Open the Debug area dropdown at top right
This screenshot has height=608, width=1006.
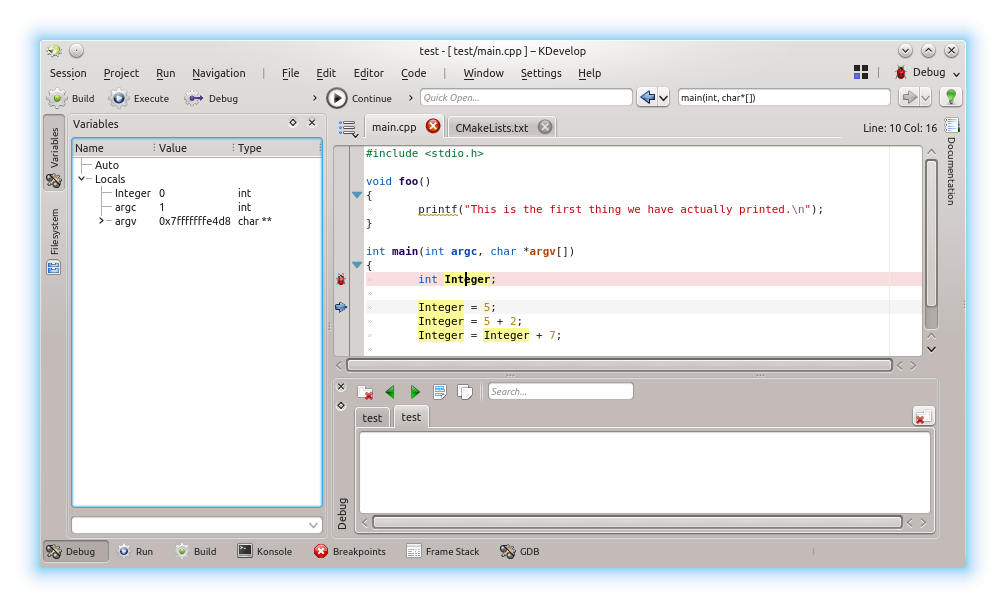927,73
